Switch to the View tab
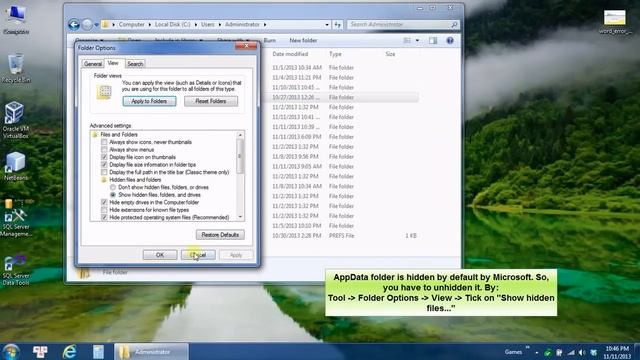This screenshot has width=640, height=360. pyautogui.click(x=113, y=63)
